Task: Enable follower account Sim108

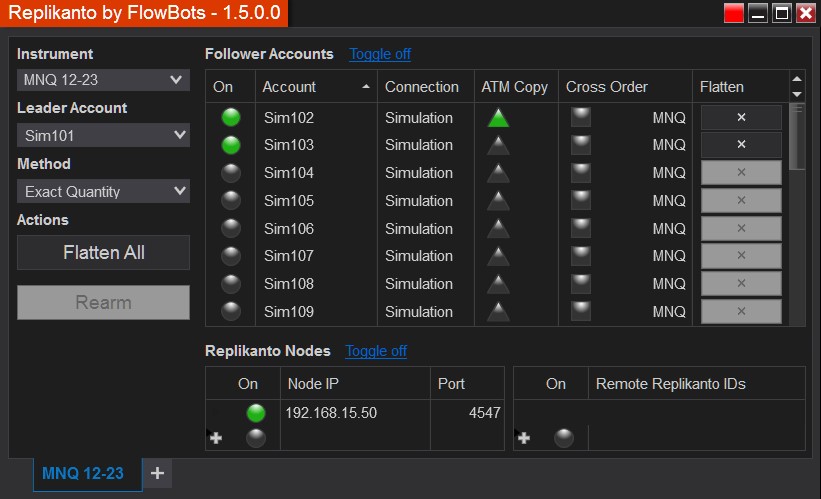Action: (x=231, y=283)
